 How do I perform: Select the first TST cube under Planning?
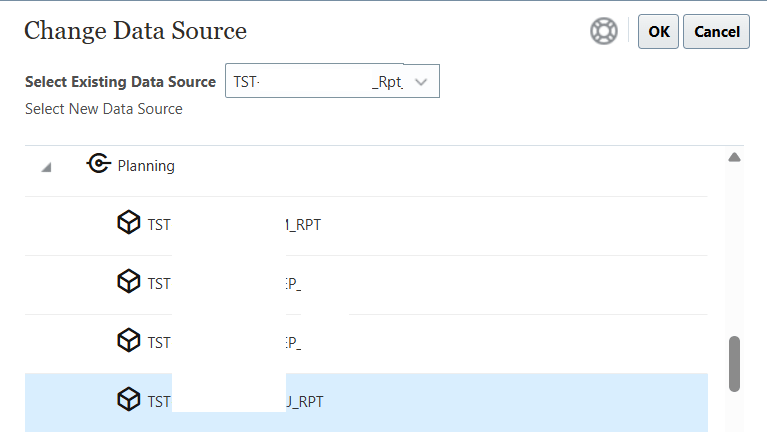pos(234,224)
